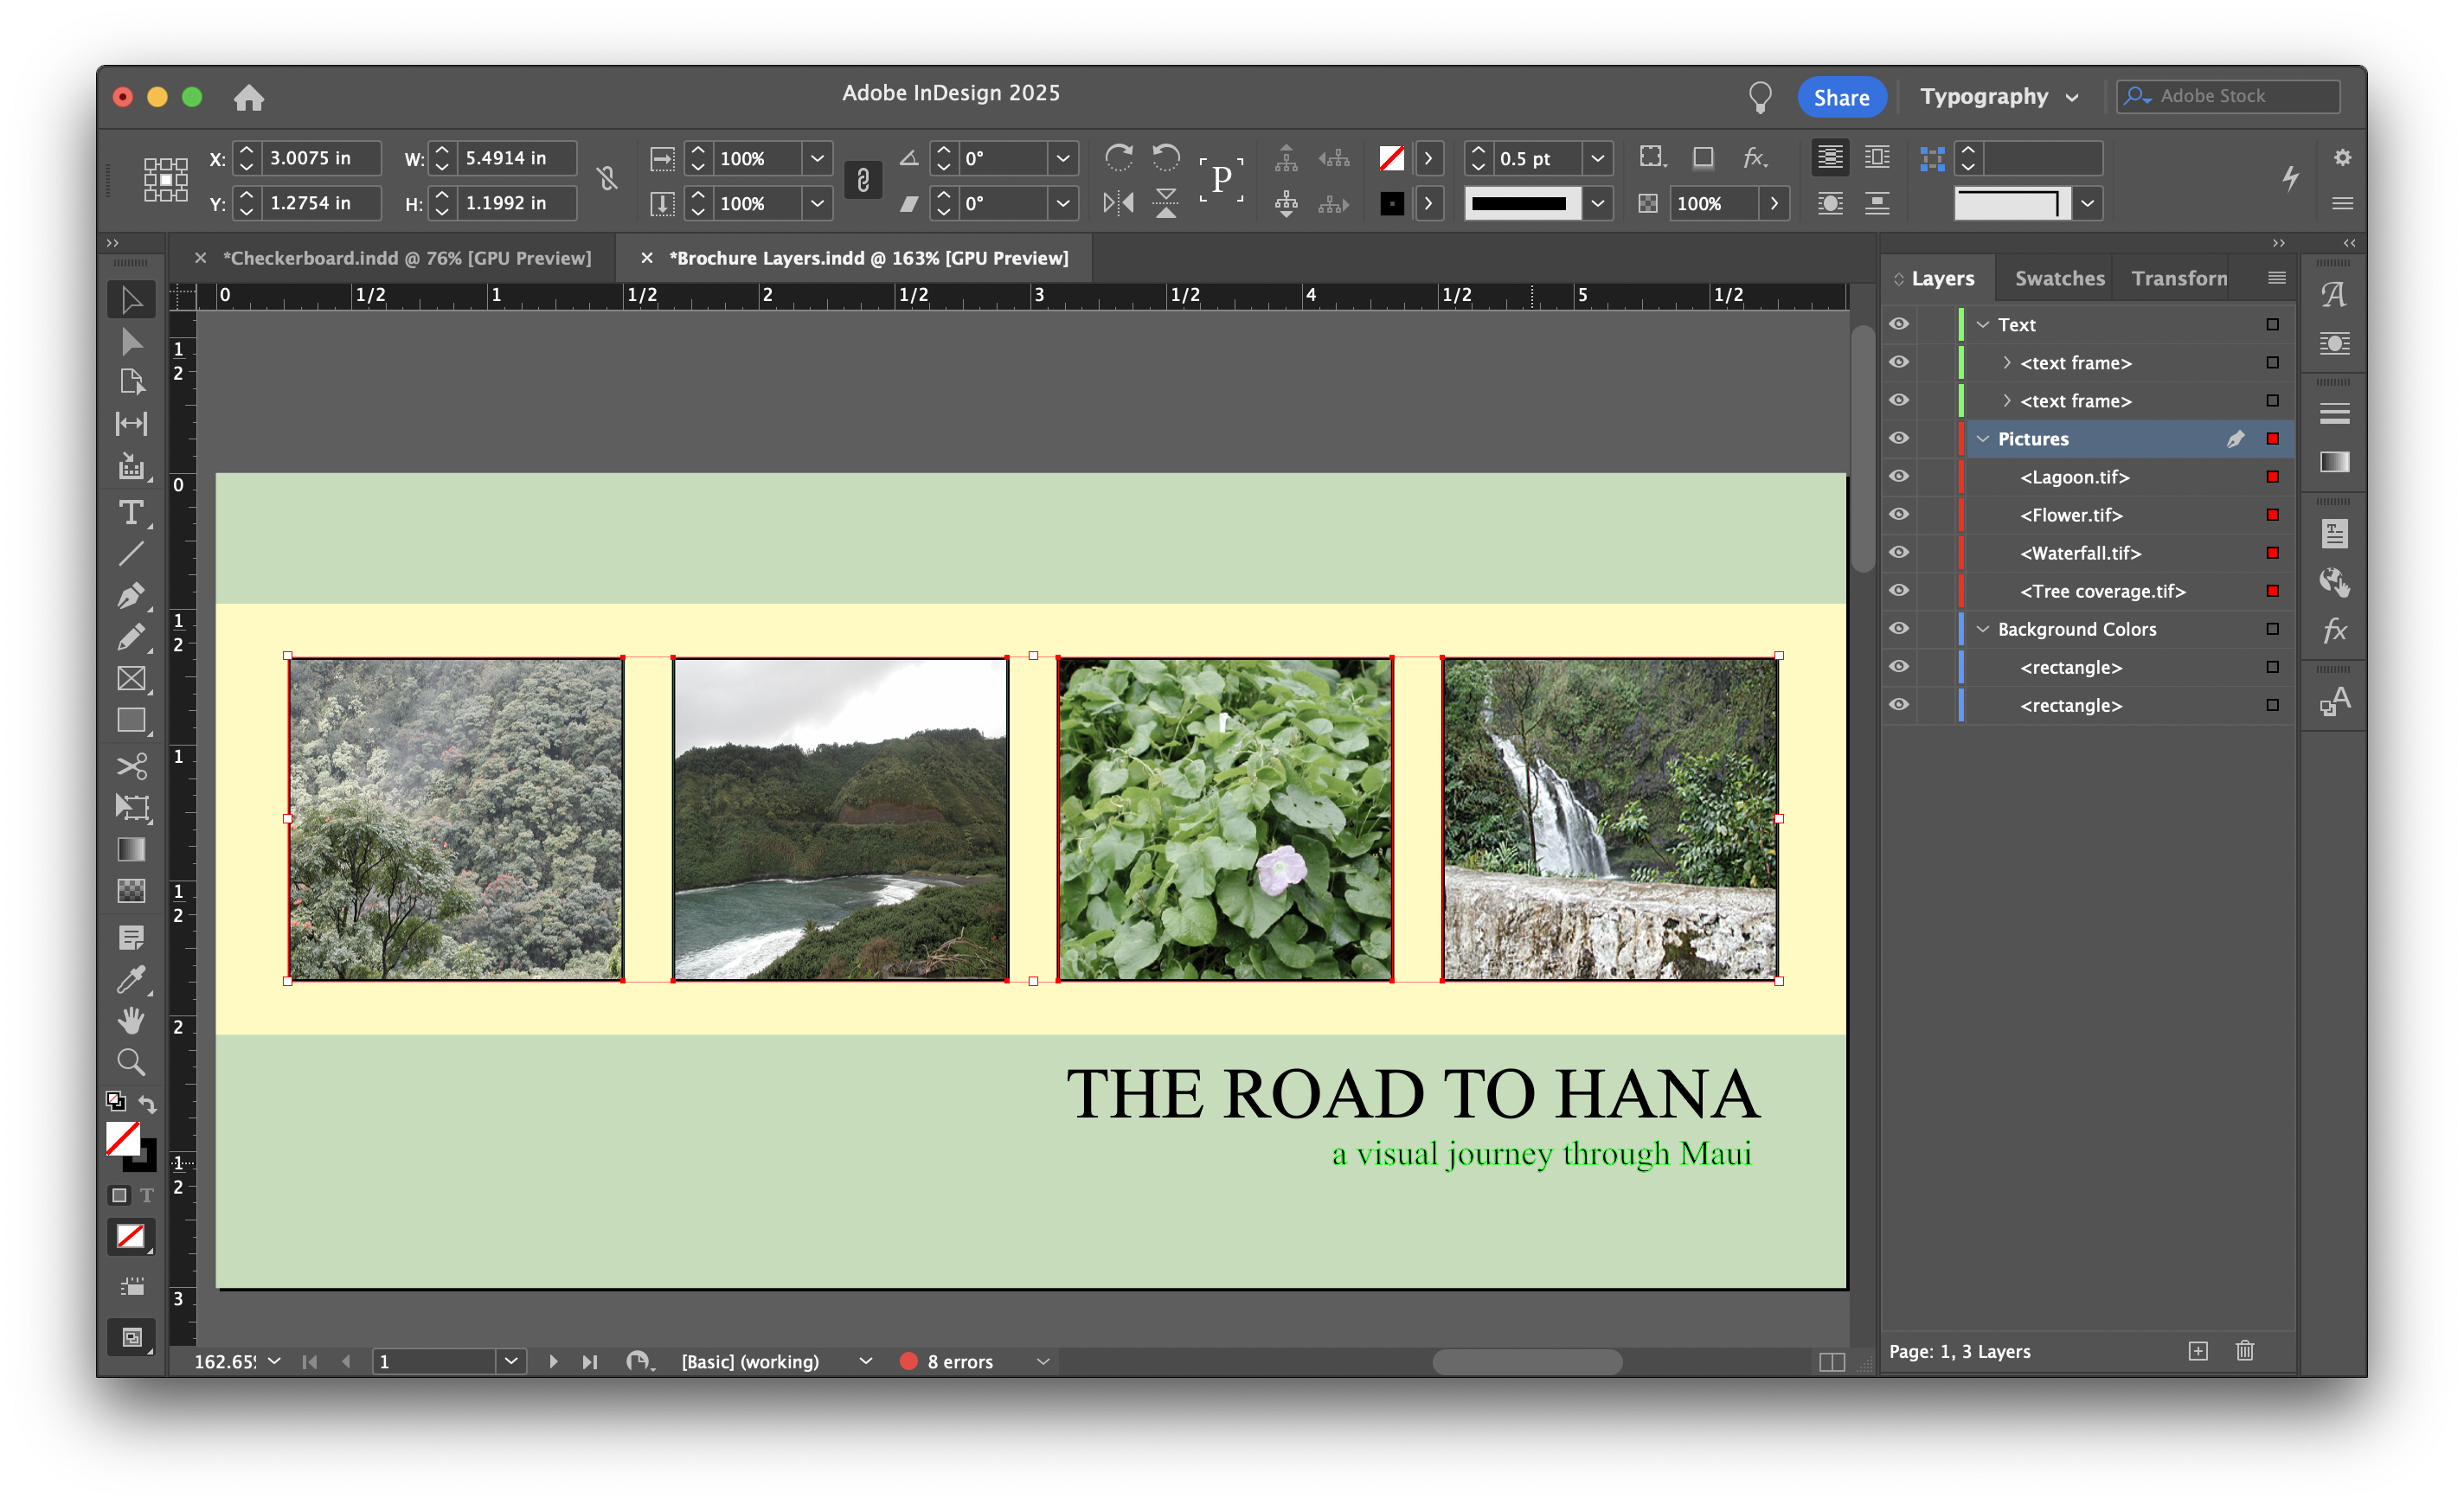Delete selected layer with trash icon
2464x1505 pixels.
click(2244, 1351)
